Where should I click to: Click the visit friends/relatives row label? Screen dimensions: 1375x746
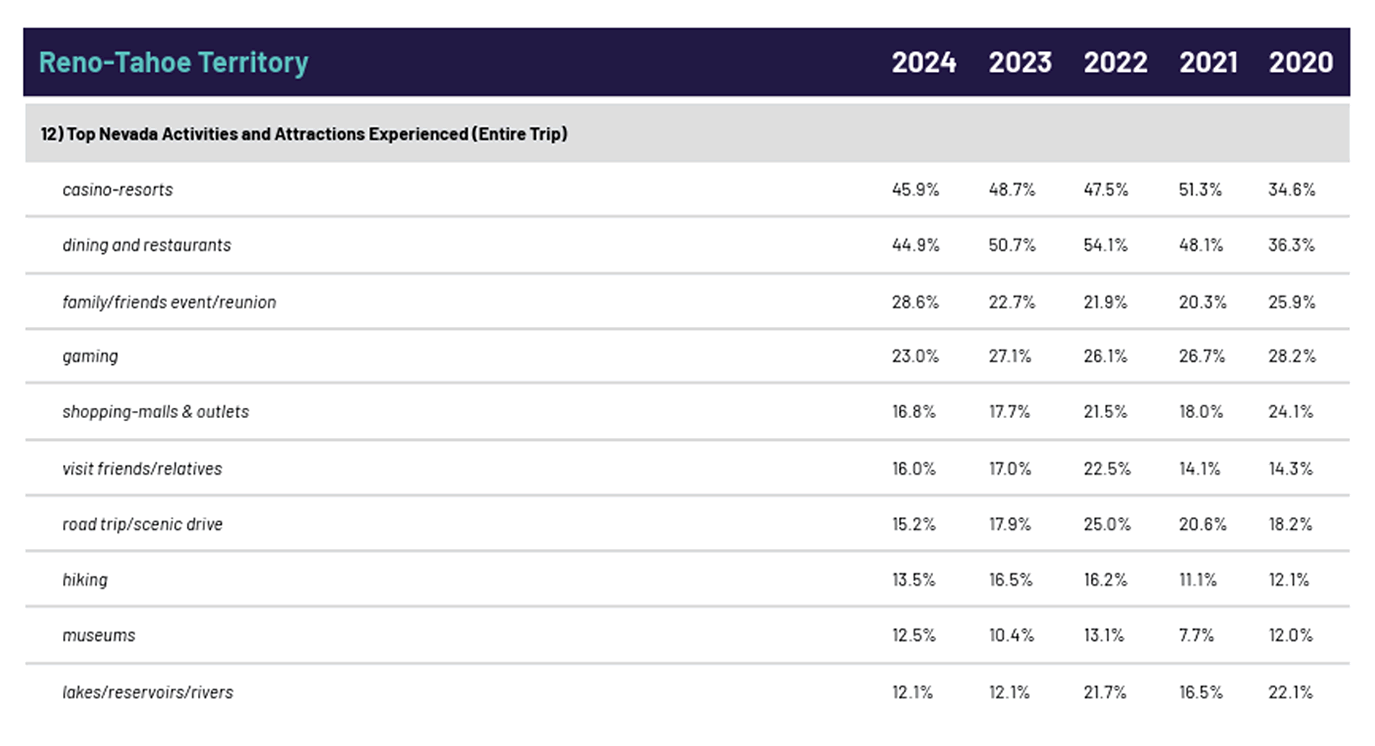coord(142,468)
